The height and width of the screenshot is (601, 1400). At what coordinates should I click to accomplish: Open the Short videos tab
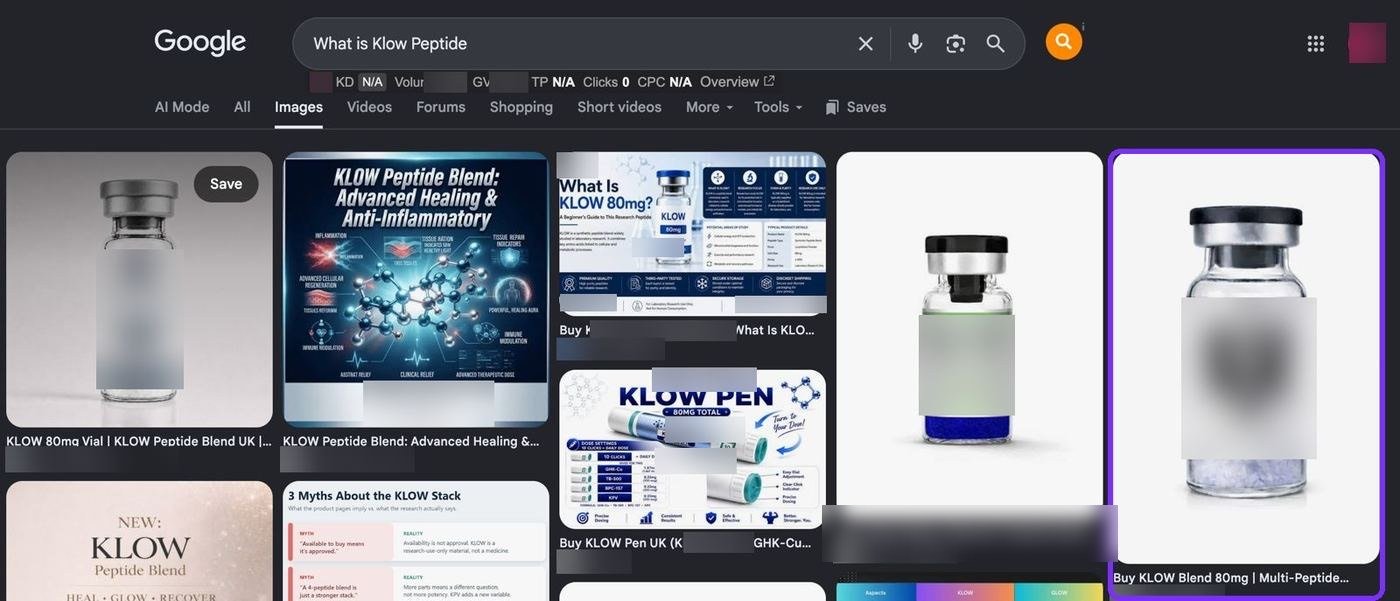(619, 107)
